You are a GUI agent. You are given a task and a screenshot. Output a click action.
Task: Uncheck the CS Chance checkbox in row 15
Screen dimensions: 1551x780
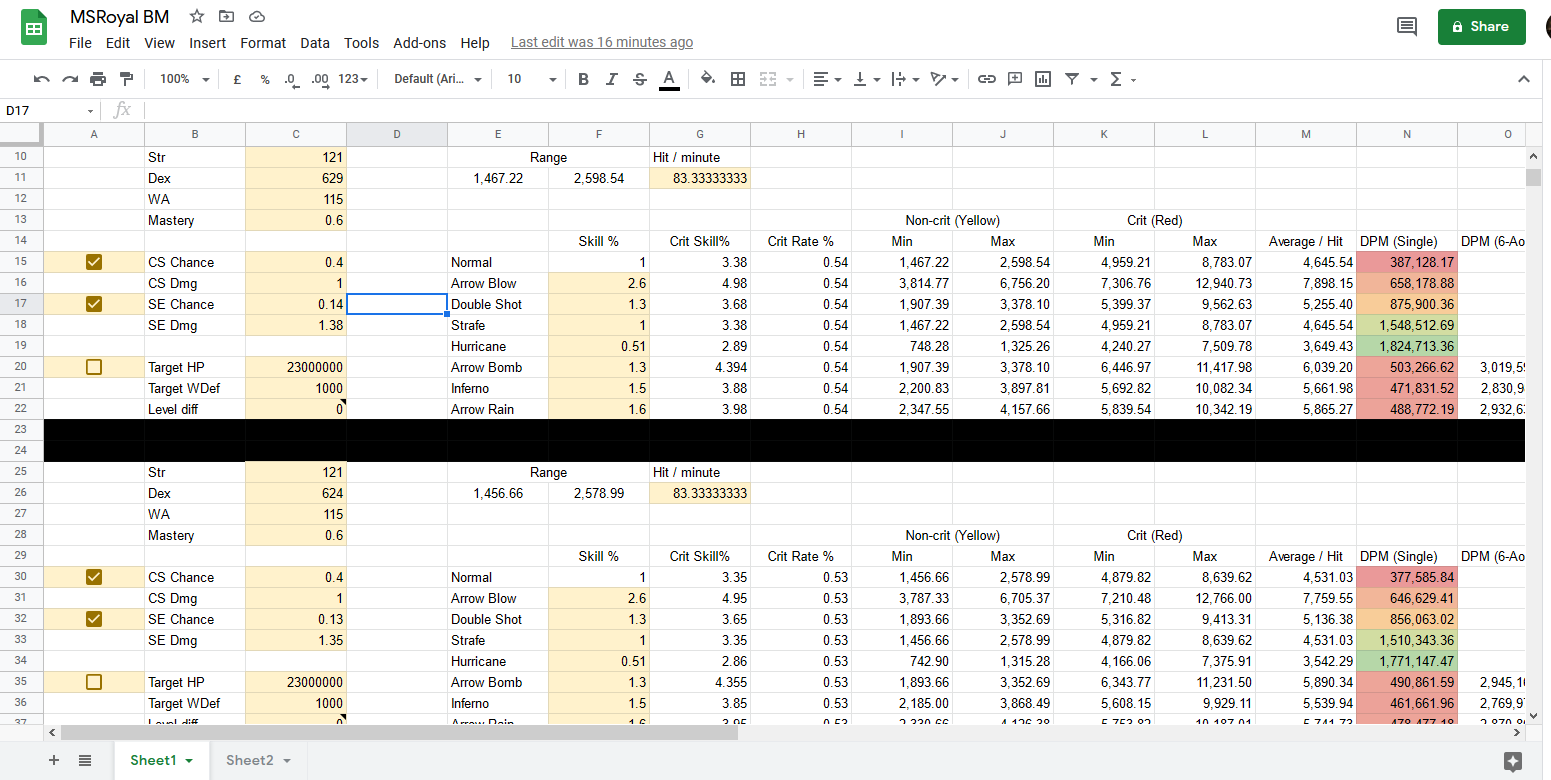point(94,262)
